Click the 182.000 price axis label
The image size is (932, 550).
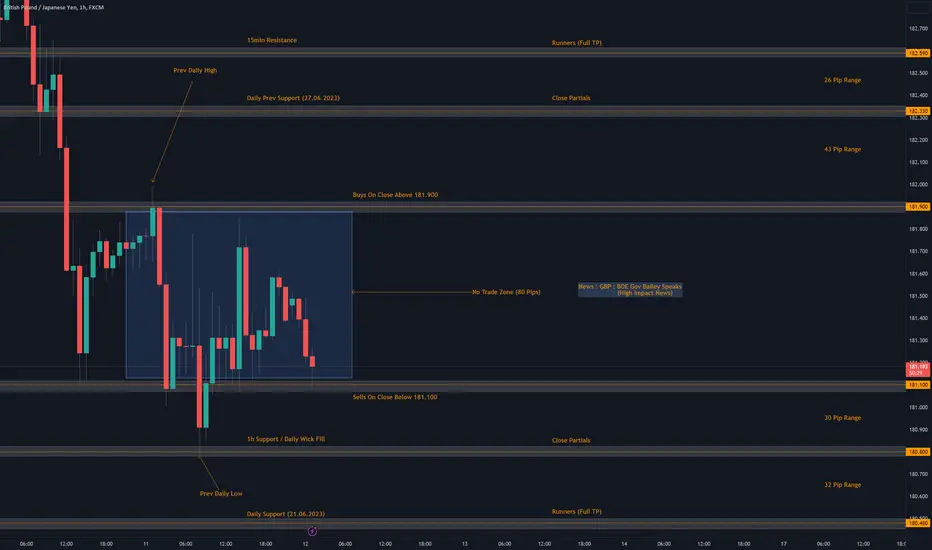click(918, 184)
